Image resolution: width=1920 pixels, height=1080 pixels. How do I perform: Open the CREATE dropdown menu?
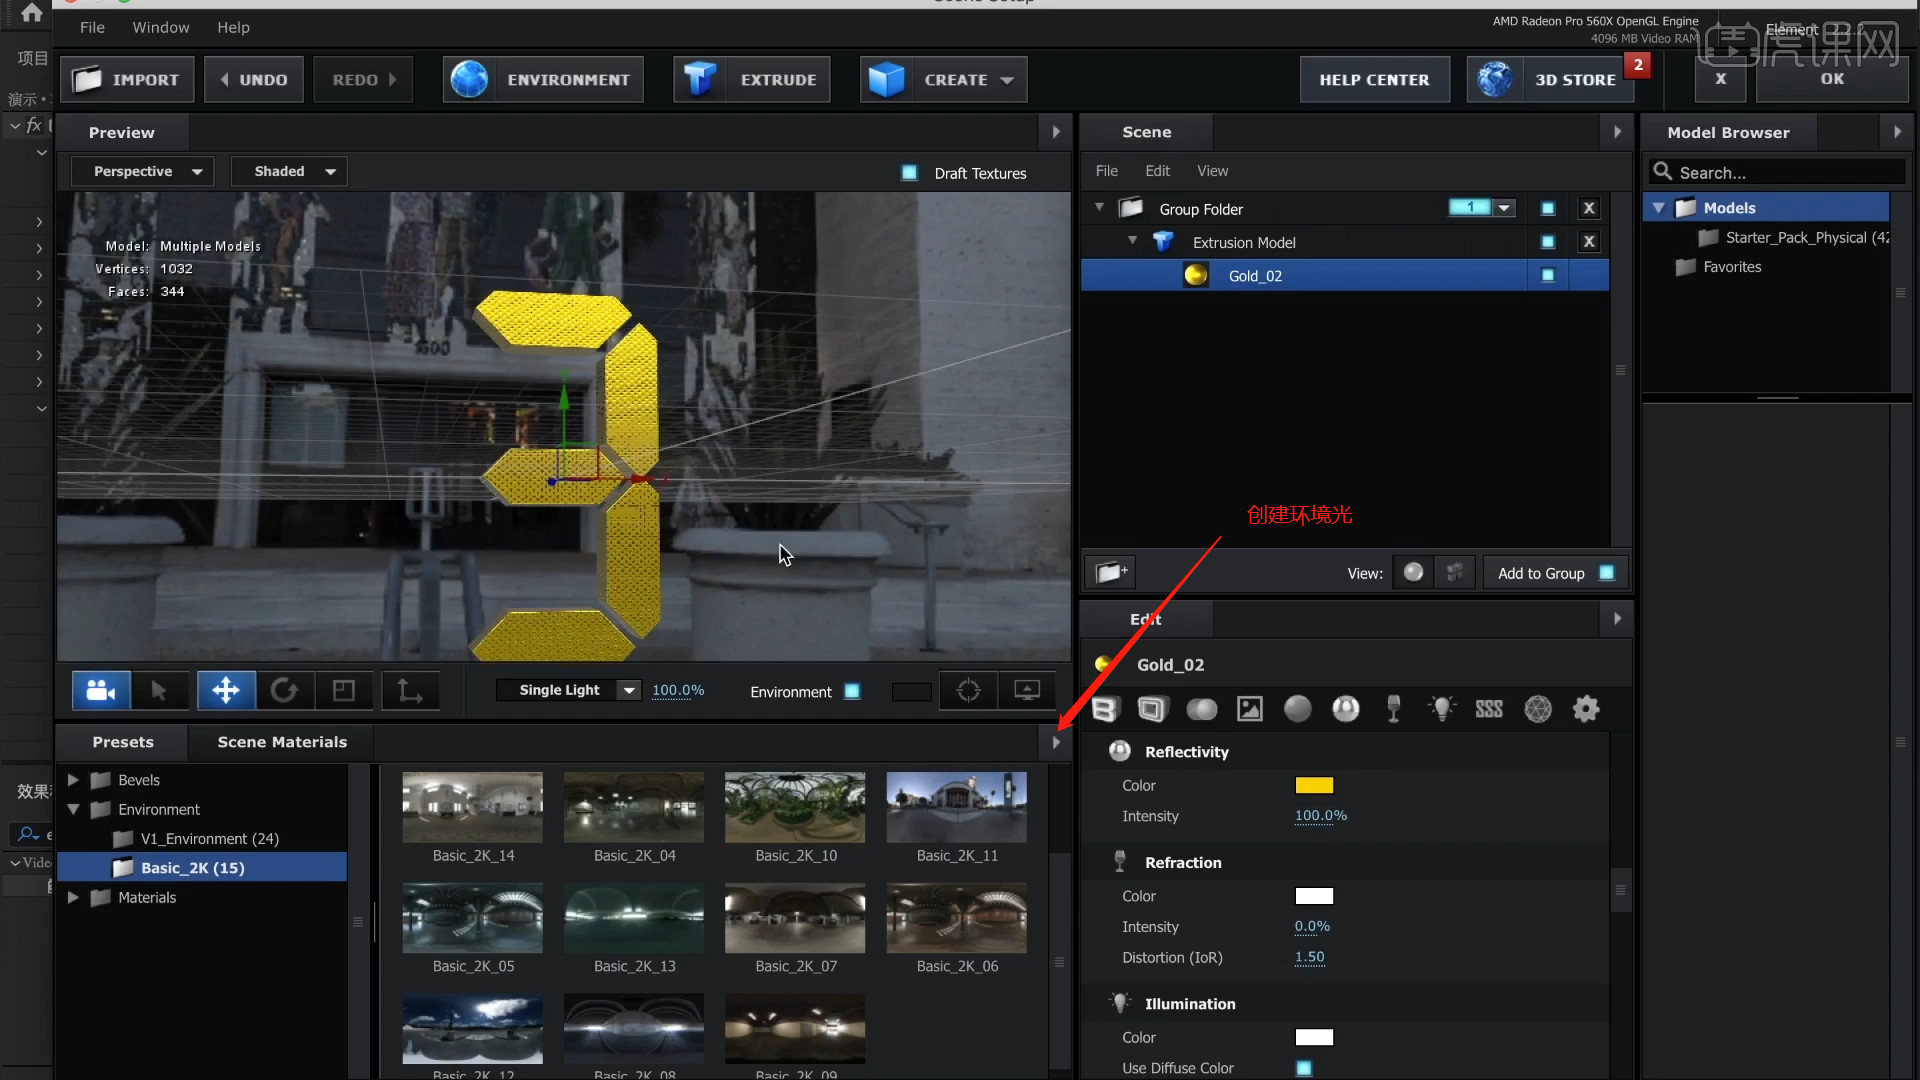(943, 79)
